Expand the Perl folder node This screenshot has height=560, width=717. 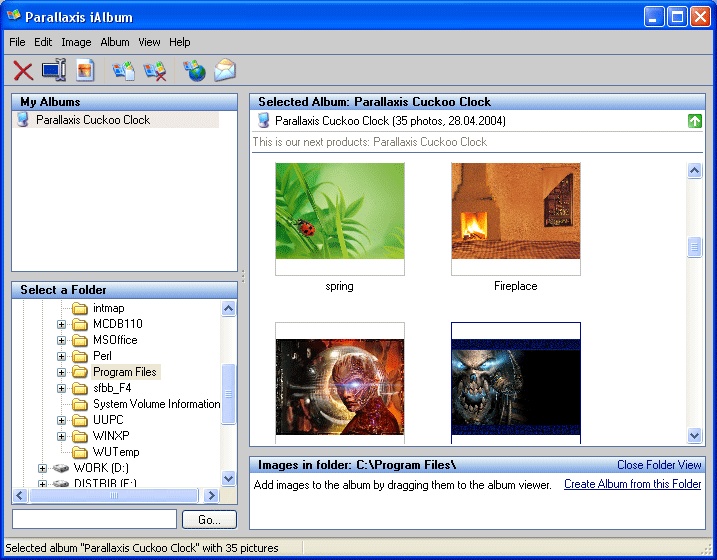tap(61, 357)
